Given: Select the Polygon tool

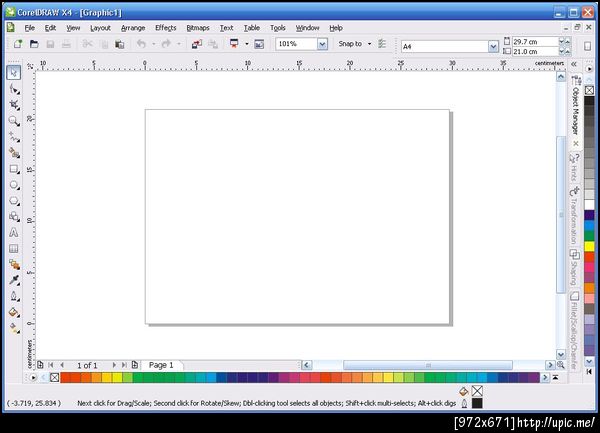Looking at the screenshot, I should [14, 200].
